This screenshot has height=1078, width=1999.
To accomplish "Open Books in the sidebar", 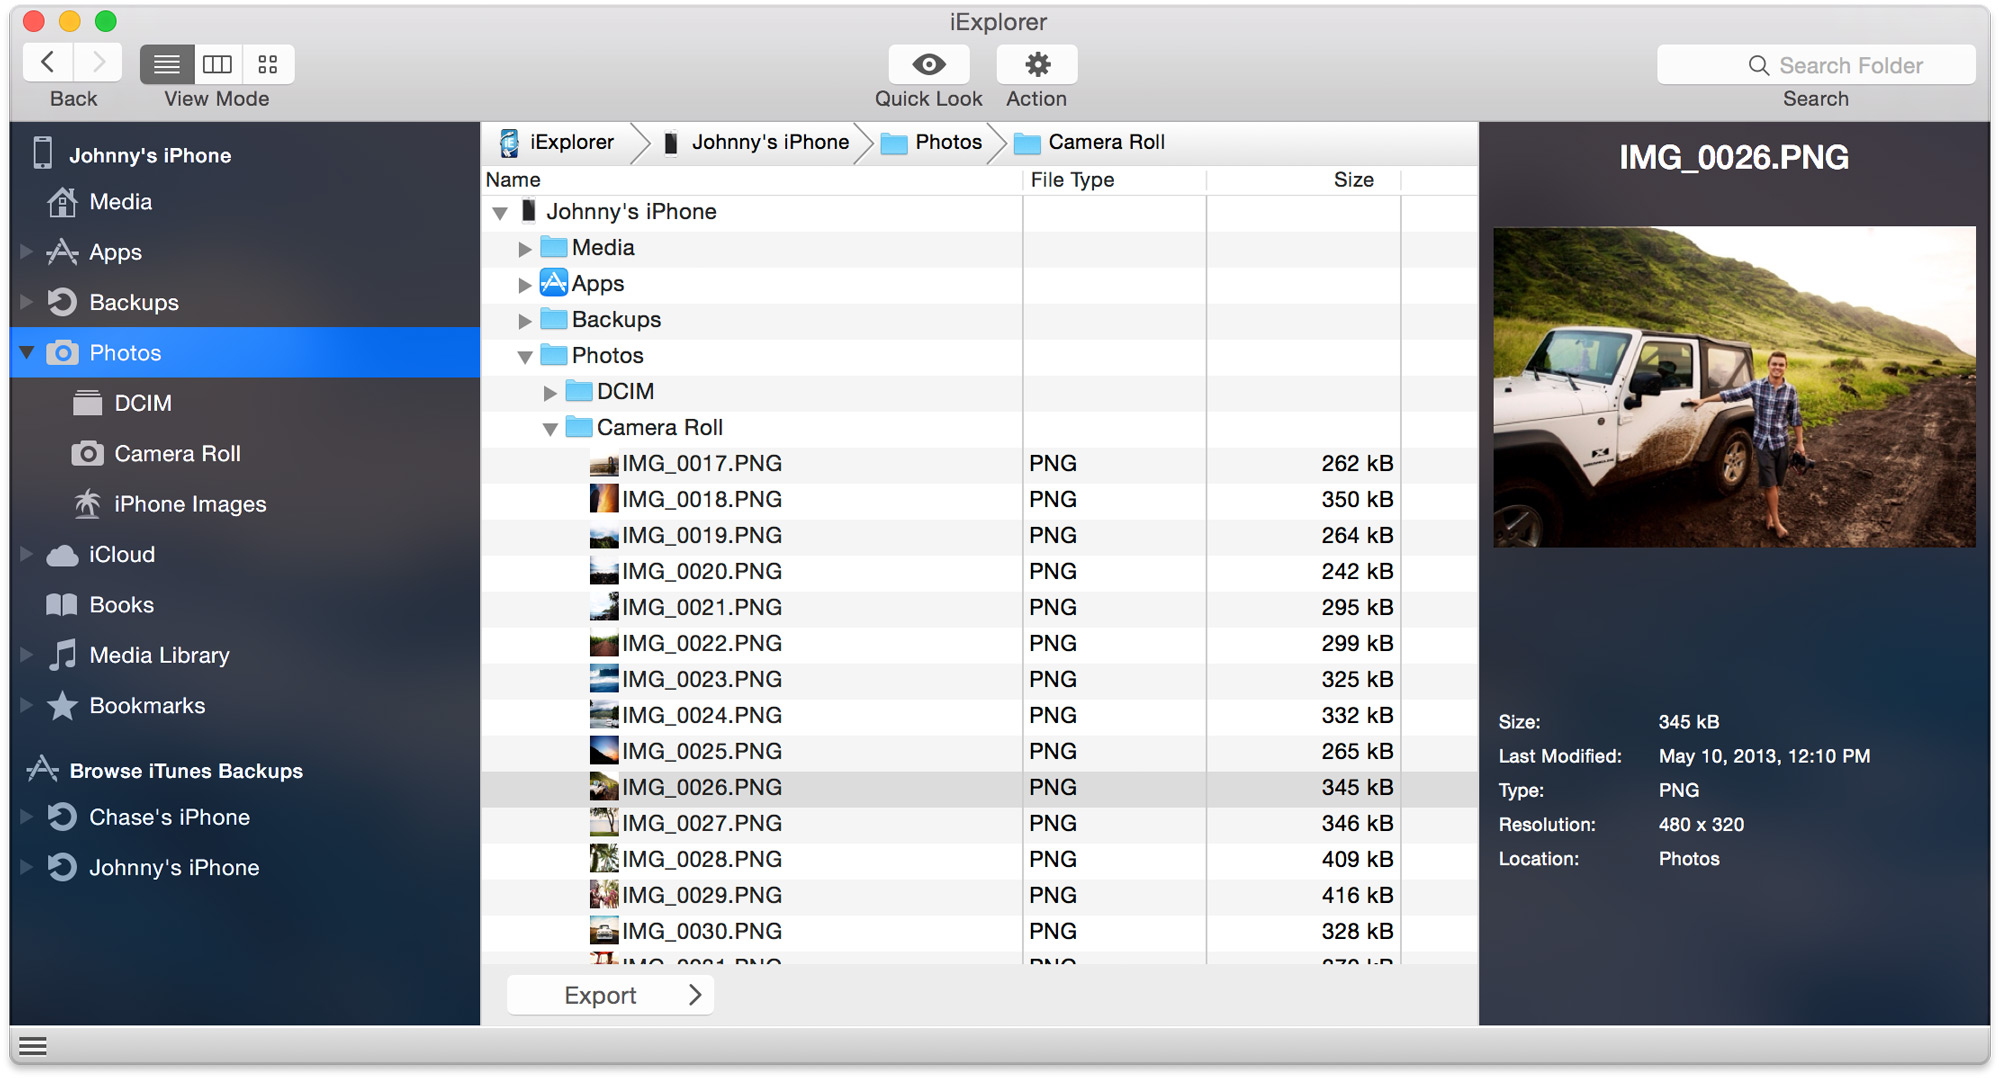I will 121,605.
